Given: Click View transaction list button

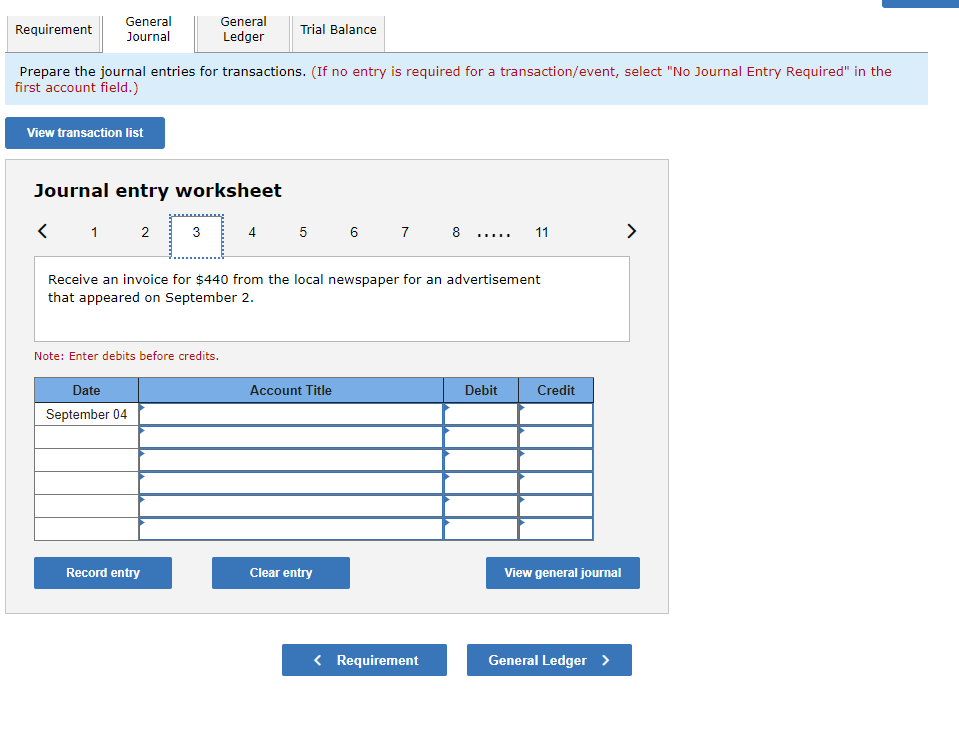Looking at the screenshot, I should (x=85, y=133).
